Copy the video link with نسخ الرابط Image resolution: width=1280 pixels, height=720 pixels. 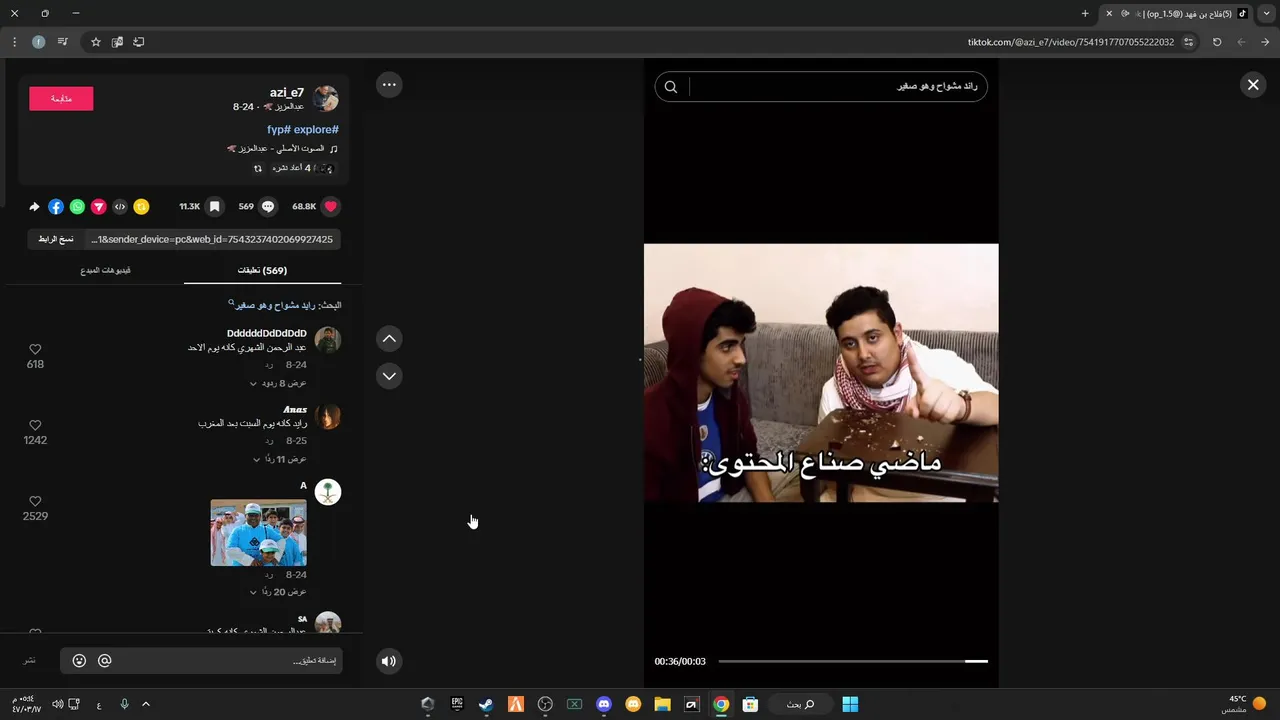[56, 239]
